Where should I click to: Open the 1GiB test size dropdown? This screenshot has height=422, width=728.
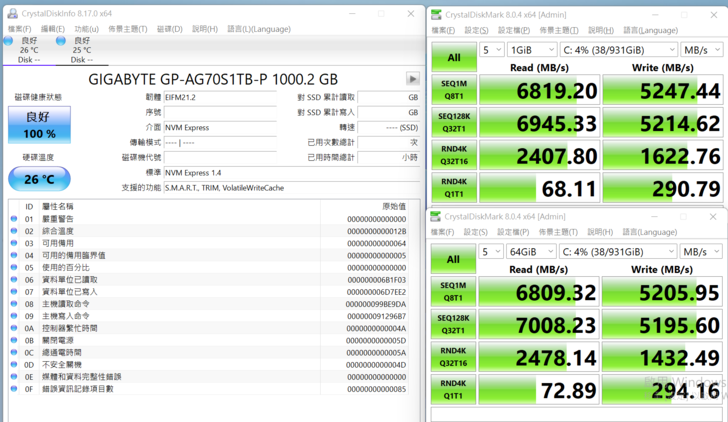click(531, 49)
